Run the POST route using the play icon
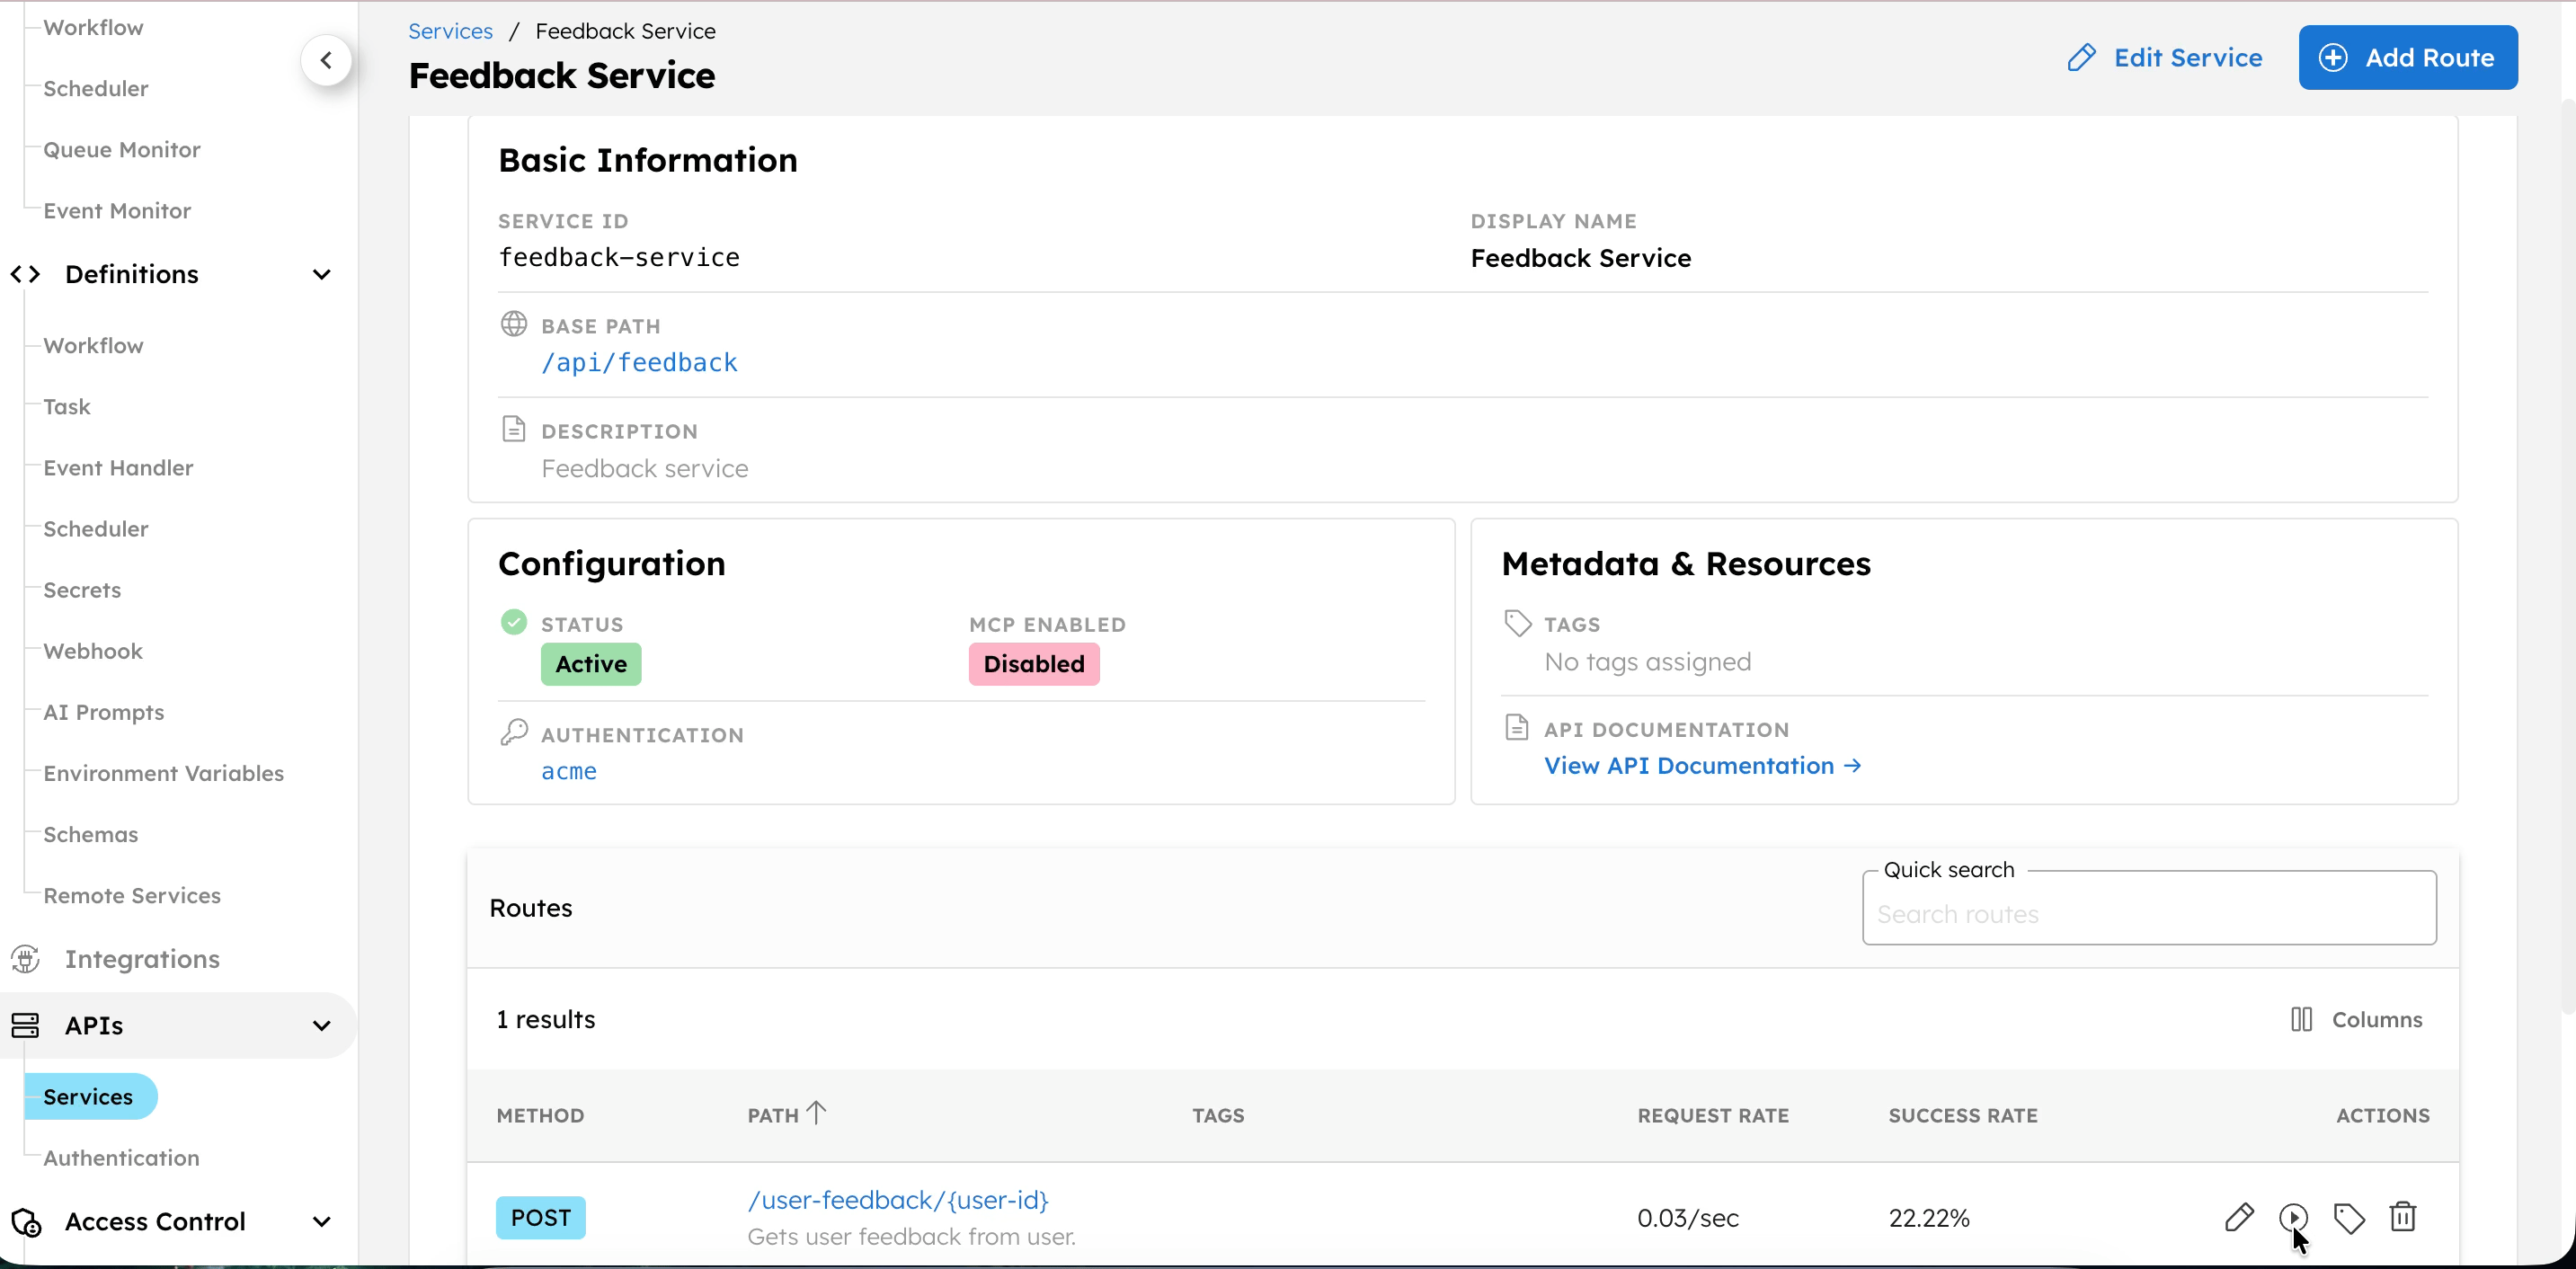The image size is (2576, 1269). (2295, 1217)
